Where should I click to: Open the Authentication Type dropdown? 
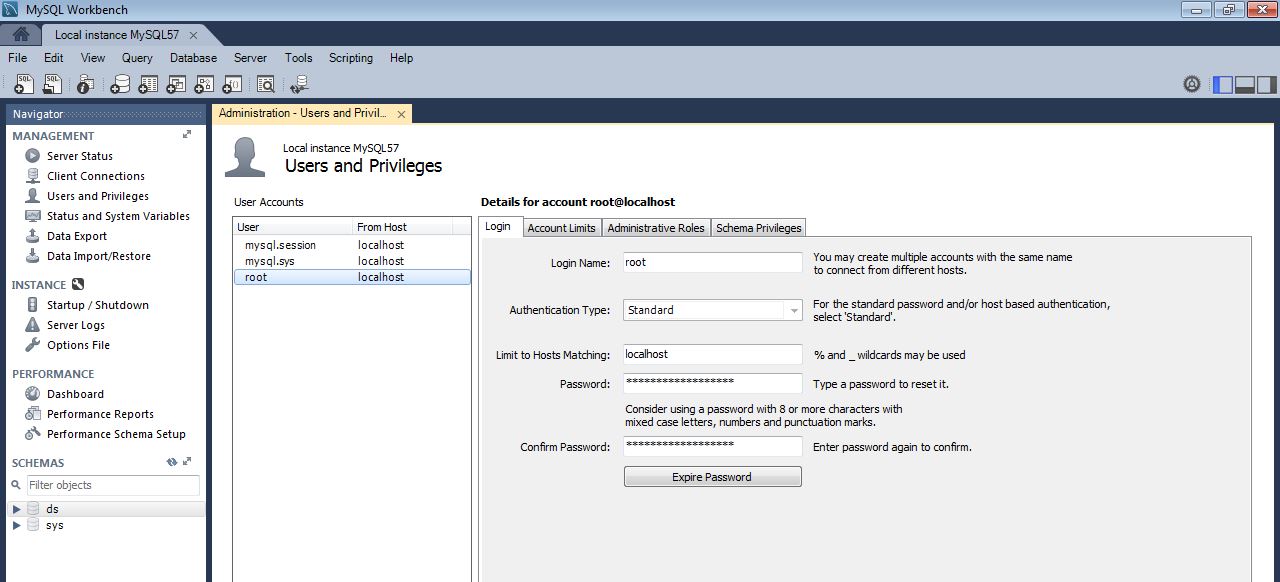pyautogui.click(x=712, y=310)
